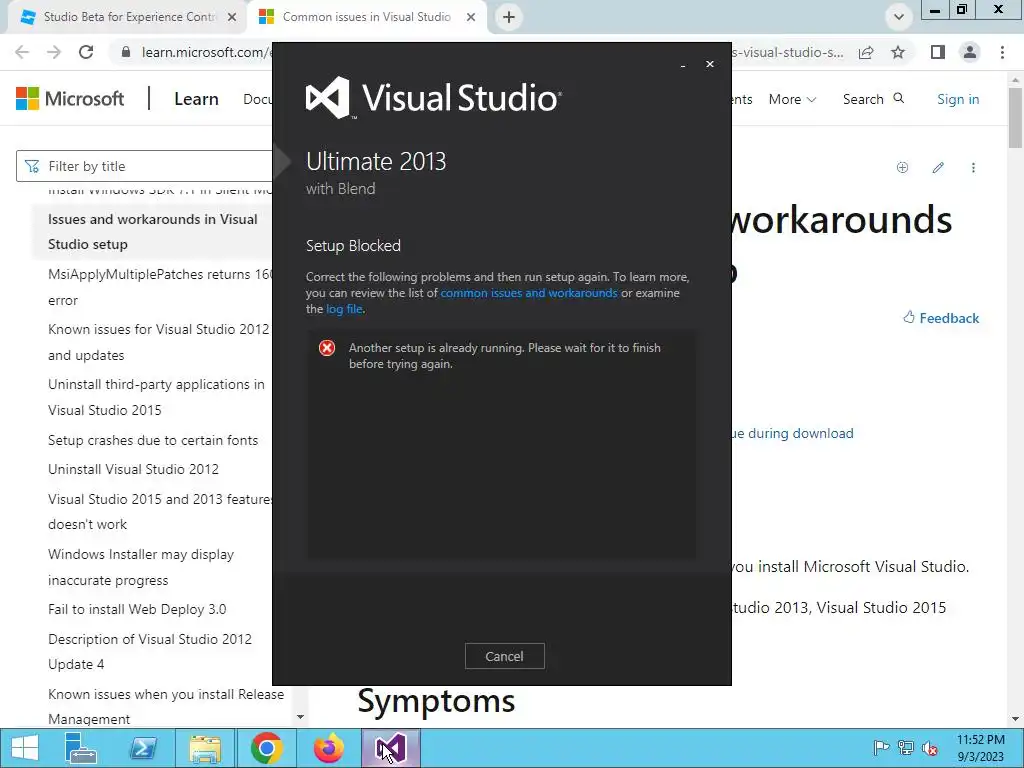Open Description of Visual Studio 2012 Update 4

(x=150, y=652)
